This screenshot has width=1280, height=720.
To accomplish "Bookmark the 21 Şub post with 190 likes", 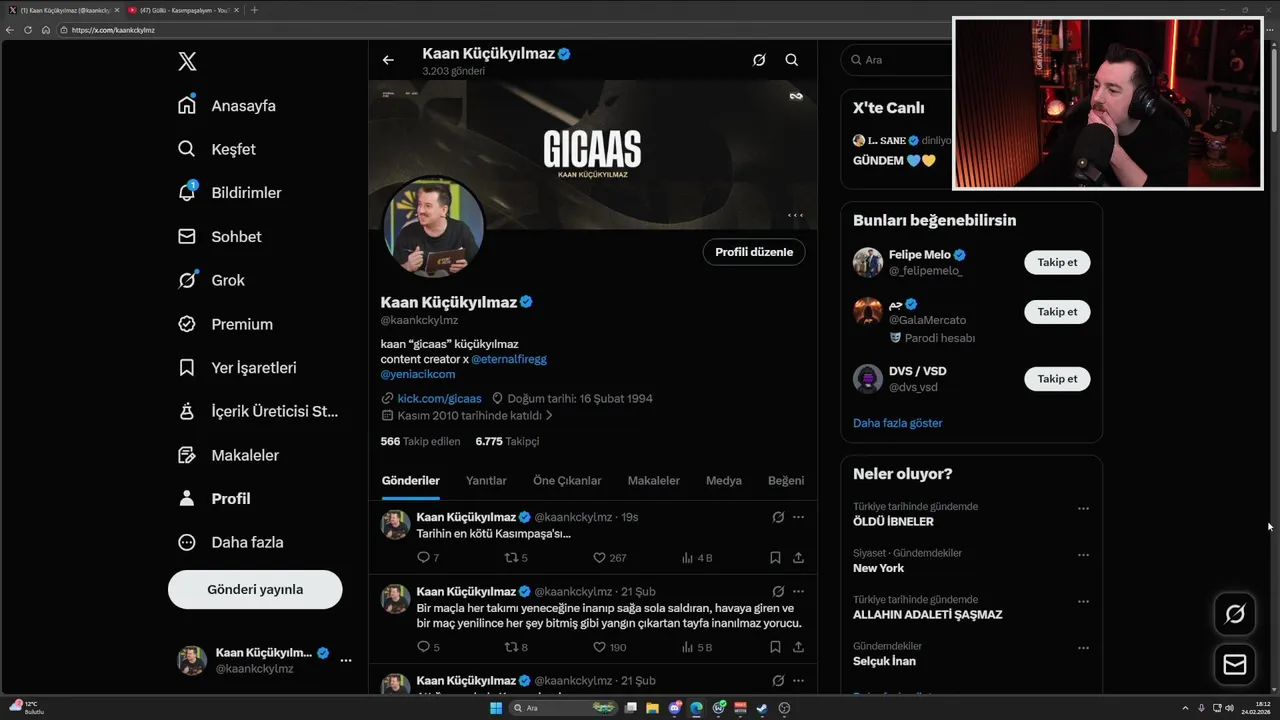I will [775, 647].
